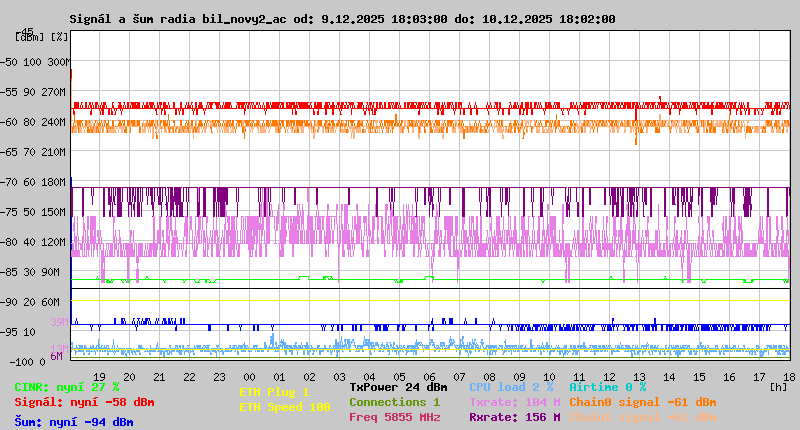Click the pink Txrate legend entry
This screenshot has width=800, height=430.
pyautogui.click(x=514, y=402)
